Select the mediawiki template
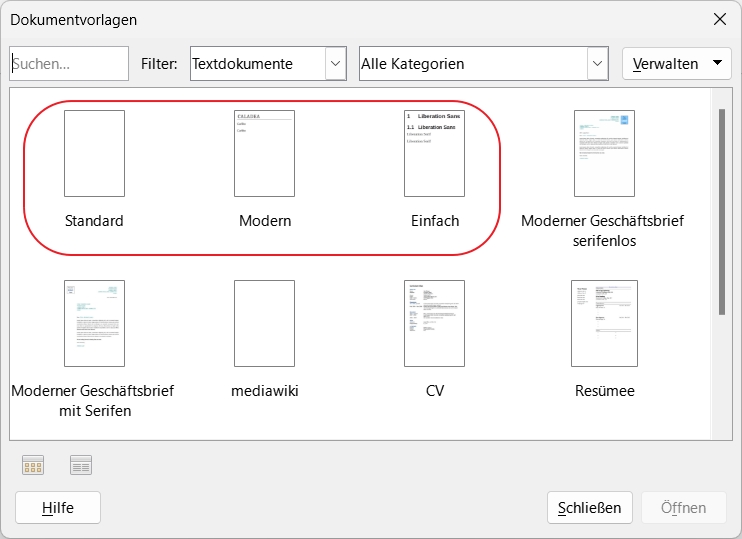 tap(264, 323)
